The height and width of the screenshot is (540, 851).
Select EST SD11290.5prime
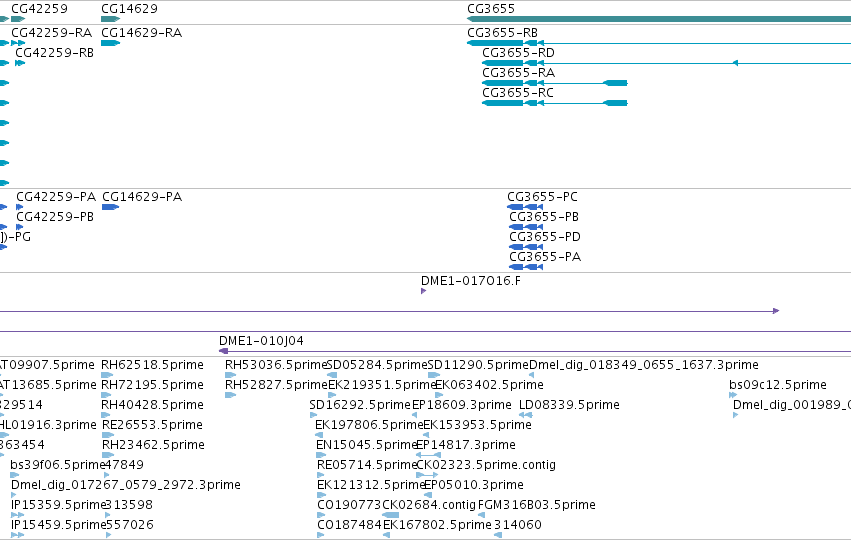(x=478, y=365)
